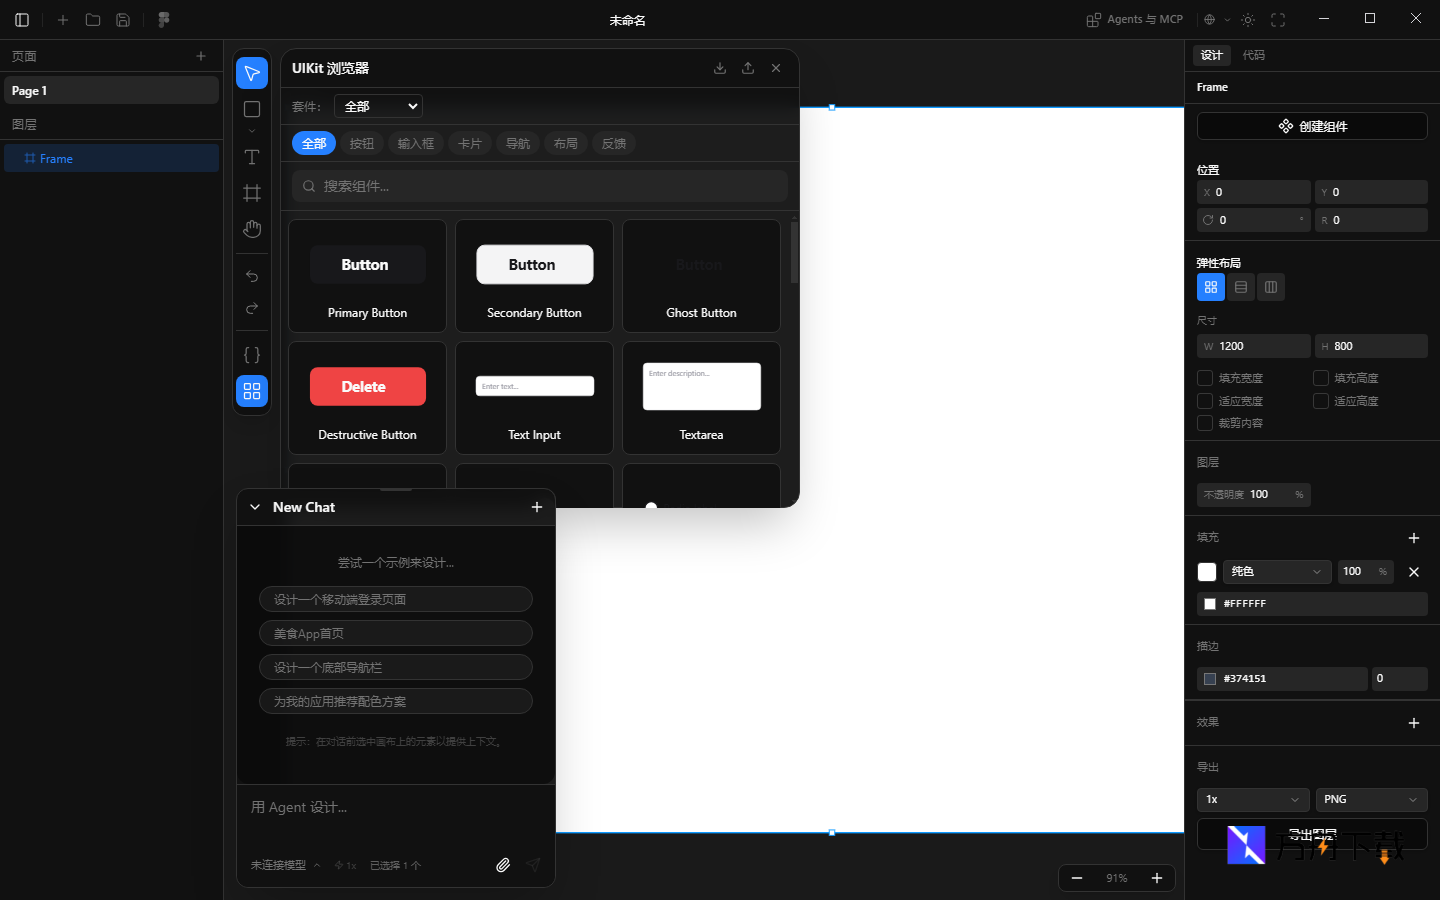Select the 按钮 category filter in UIKit browser
1440x900 pixels.
coord(361,143)
